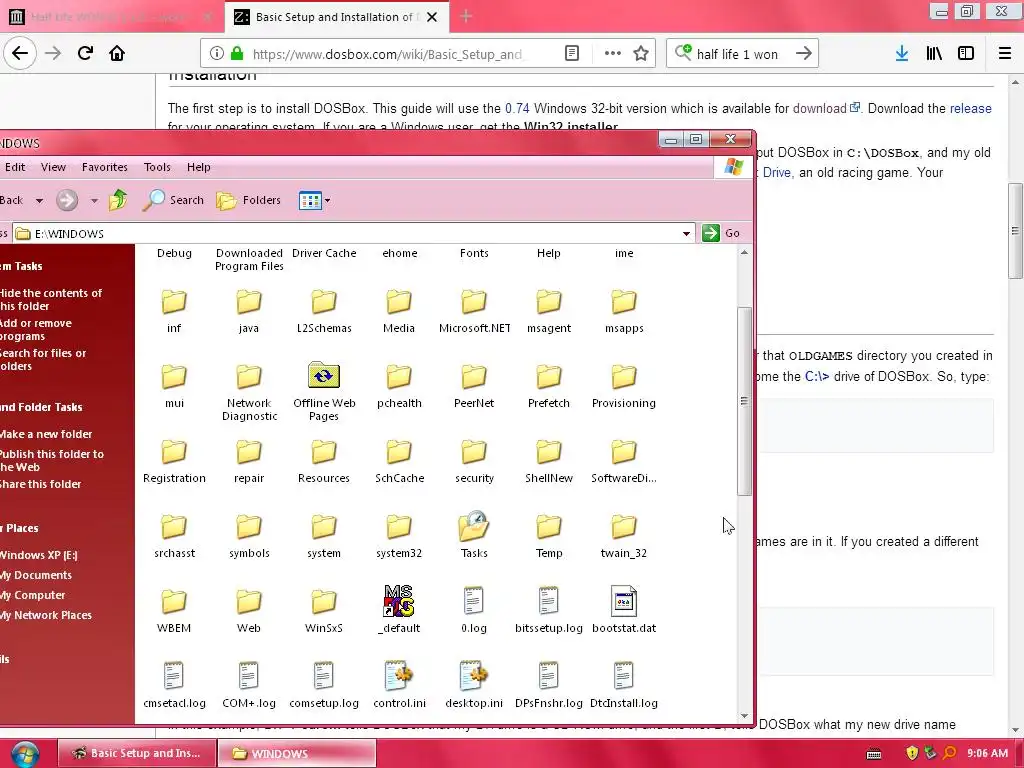Select the Offline Web Pages folder icon
The image size is (1024, 768).
[x=324, y=376]
